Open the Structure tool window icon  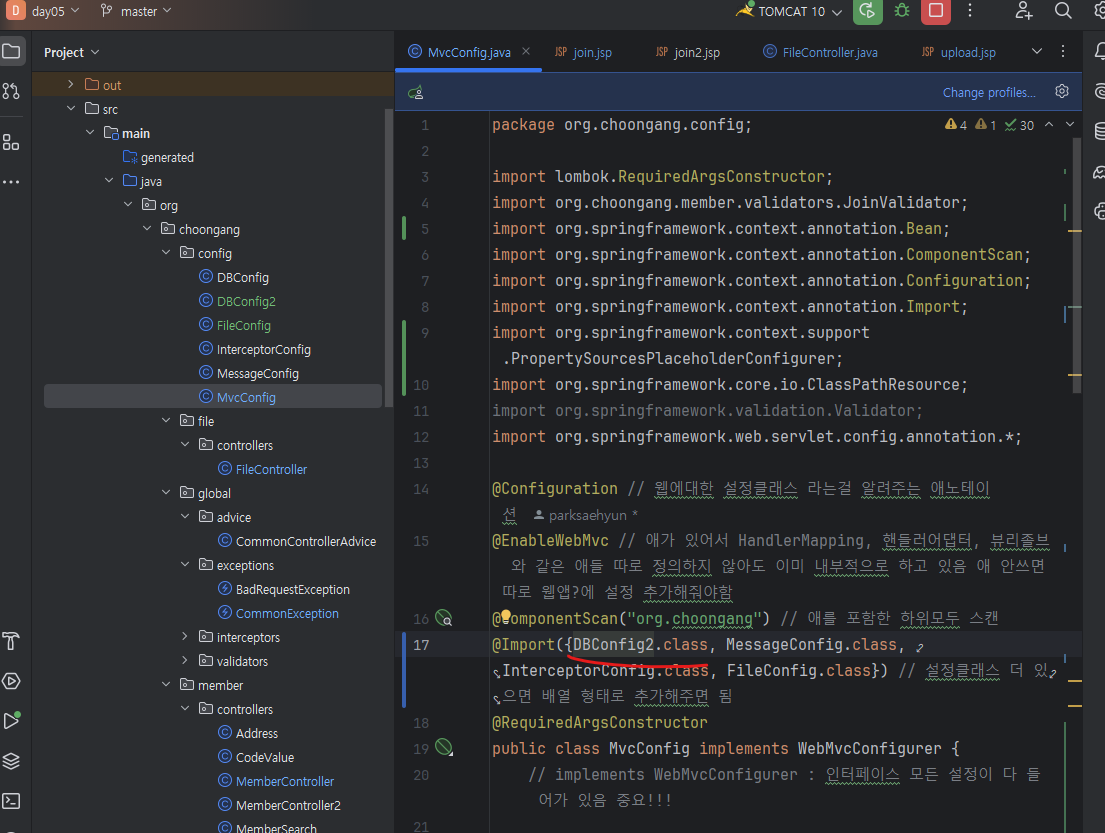11,142
